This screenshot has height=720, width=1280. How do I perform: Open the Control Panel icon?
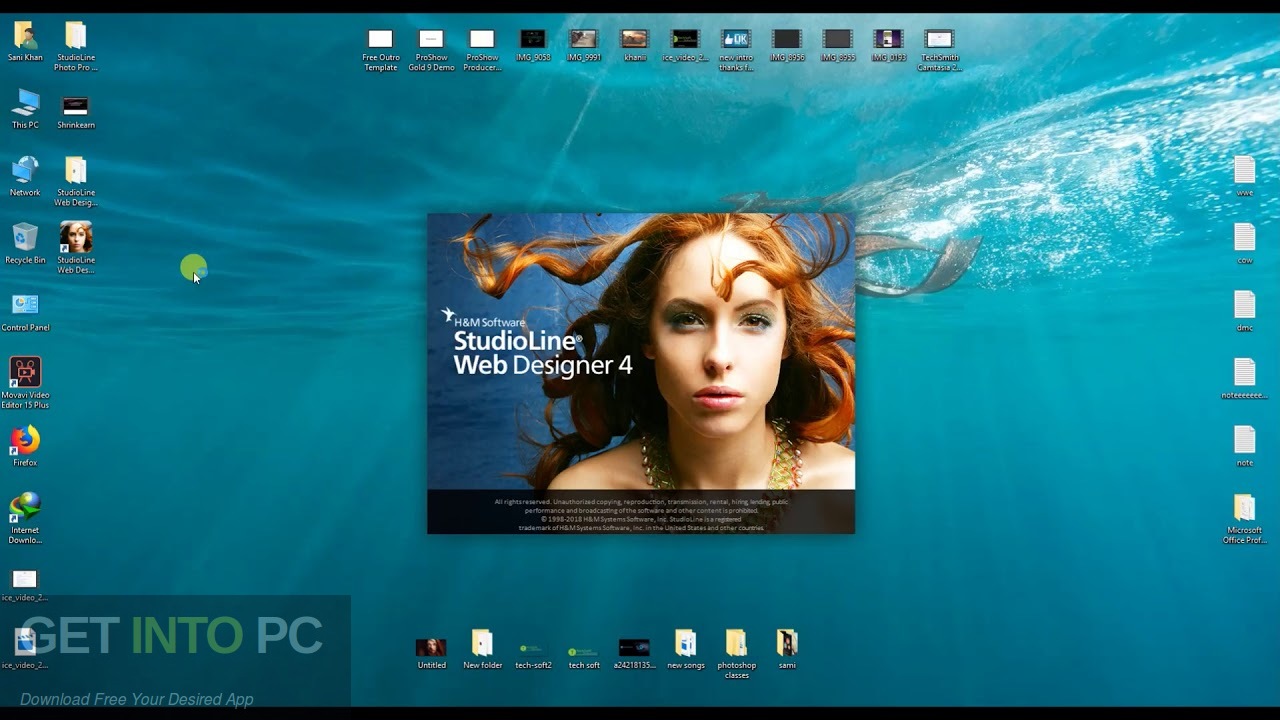coord(25,307)
